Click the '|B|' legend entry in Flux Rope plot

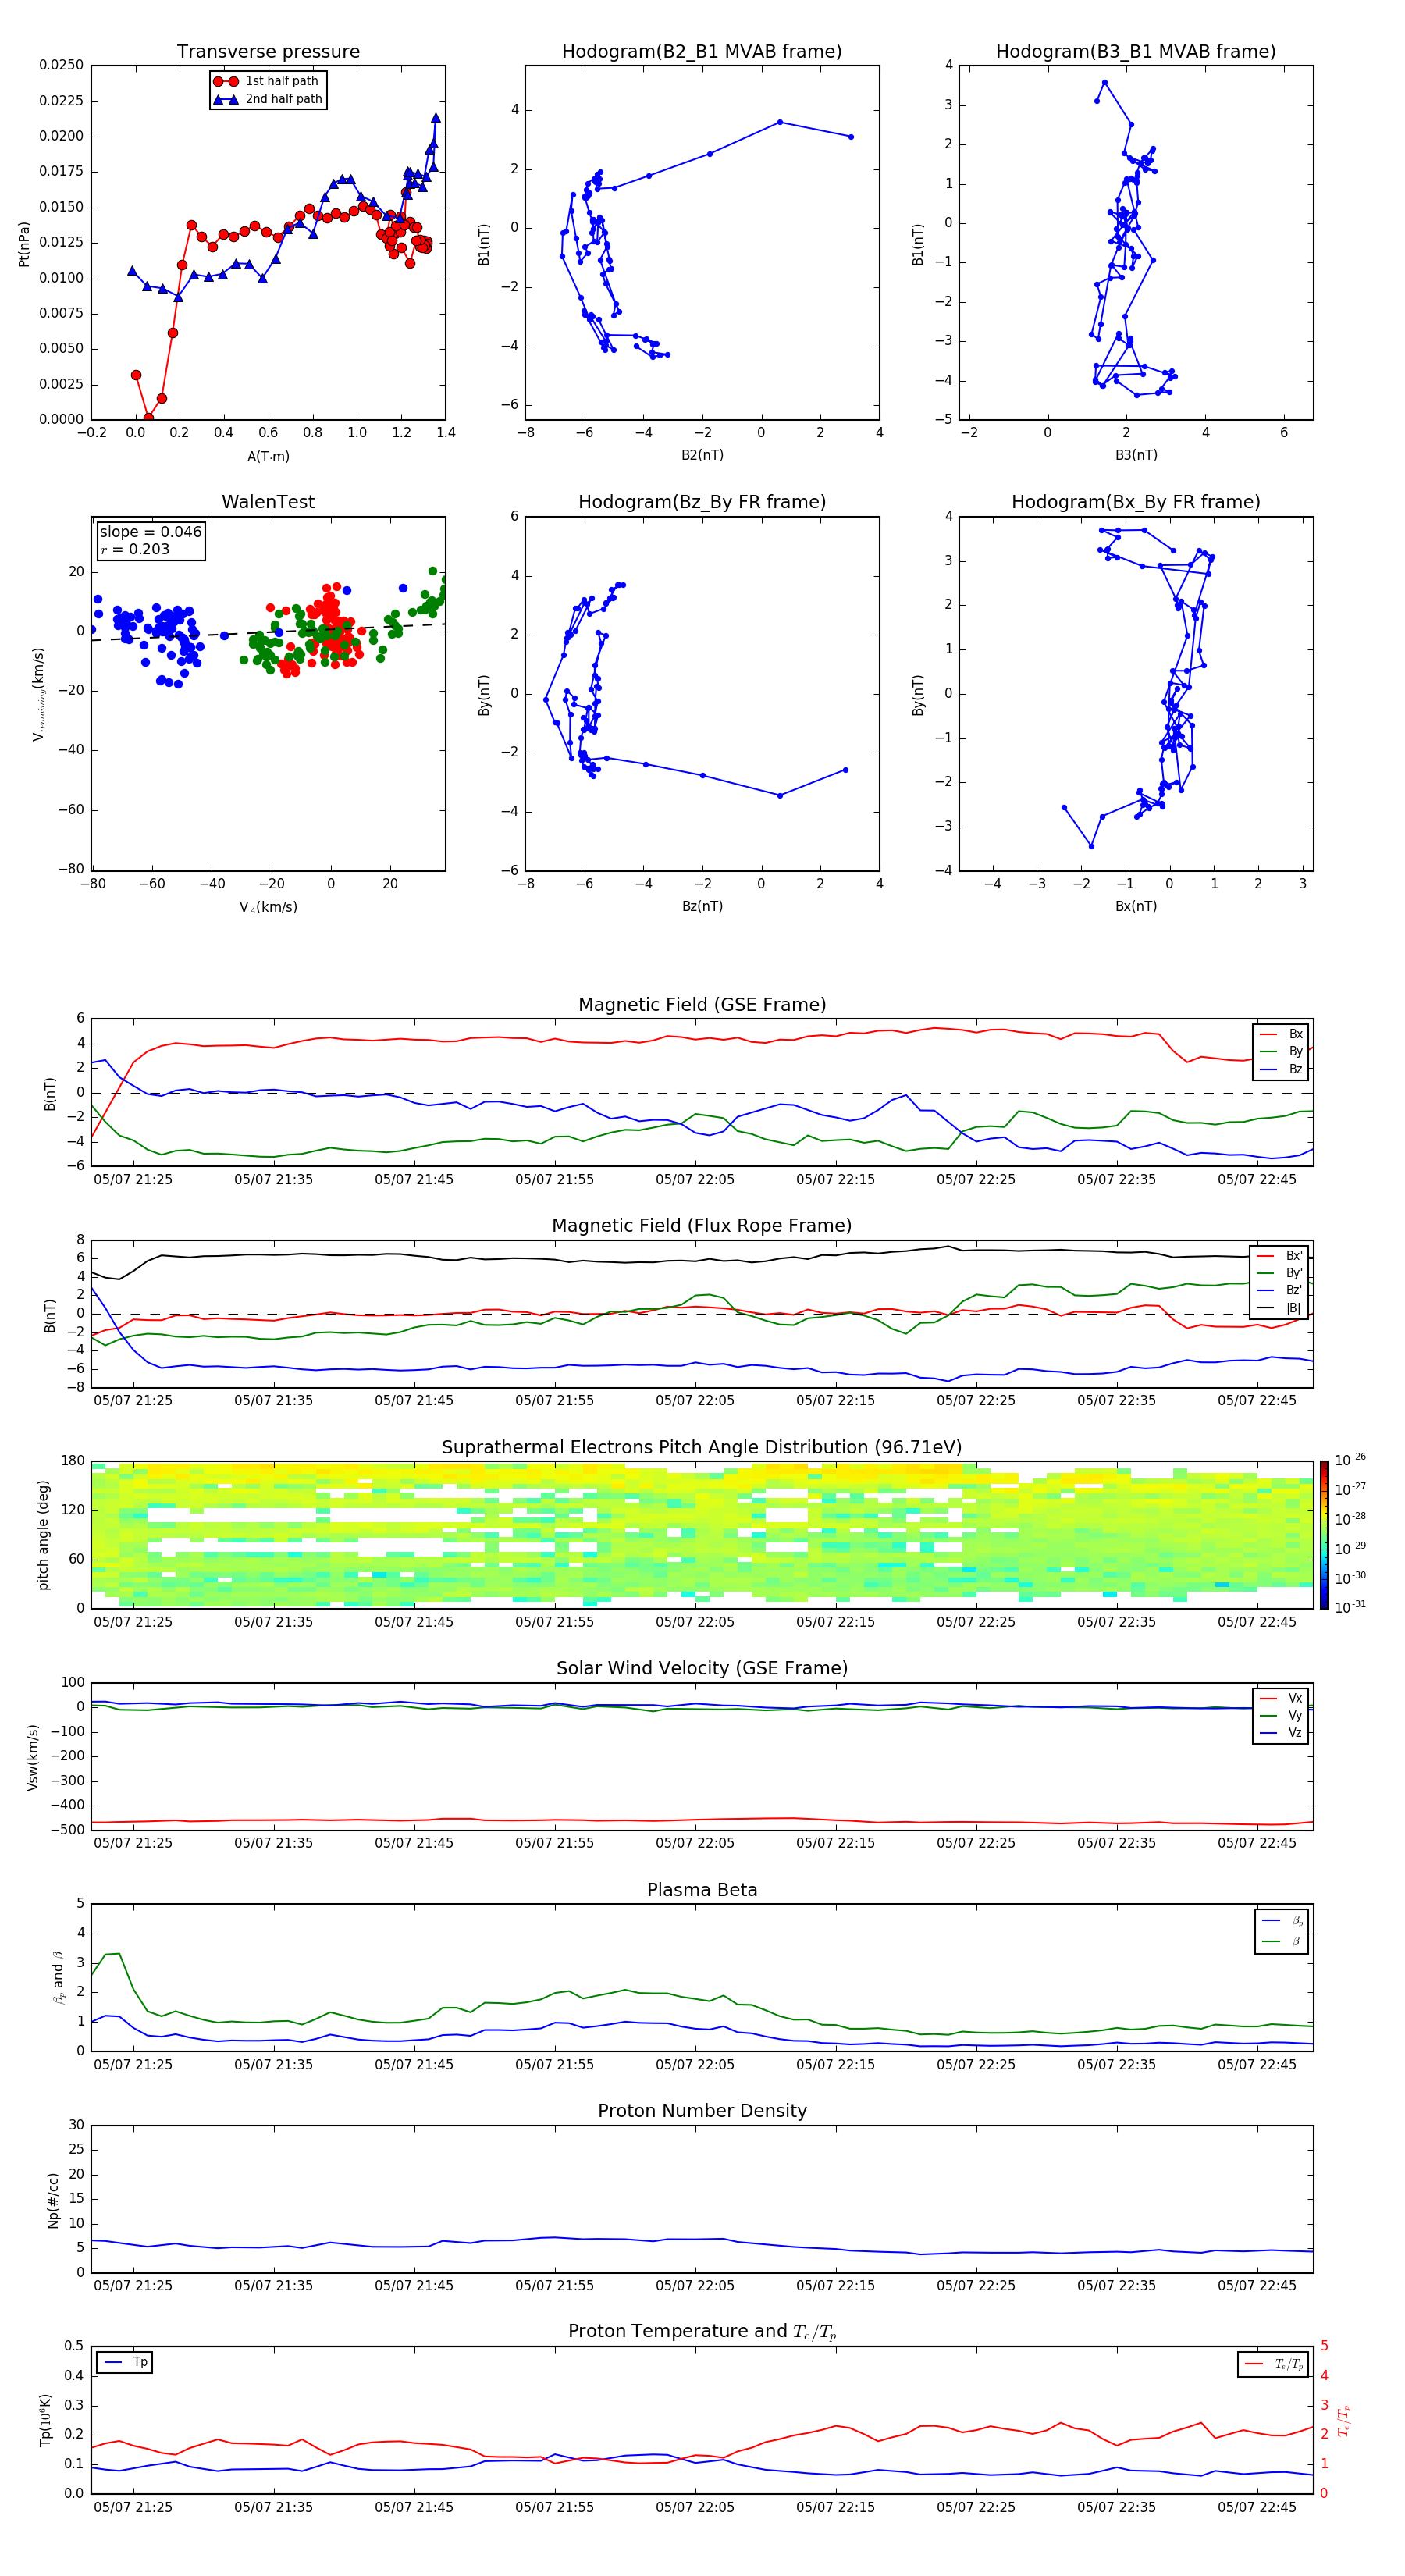1280,1308
